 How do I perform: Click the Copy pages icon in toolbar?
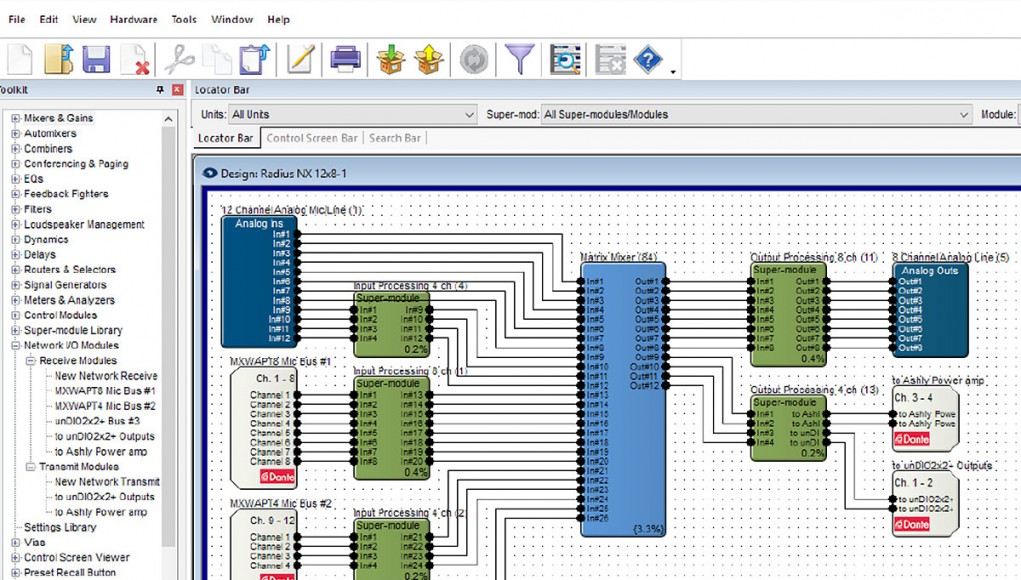pos(217,59)
